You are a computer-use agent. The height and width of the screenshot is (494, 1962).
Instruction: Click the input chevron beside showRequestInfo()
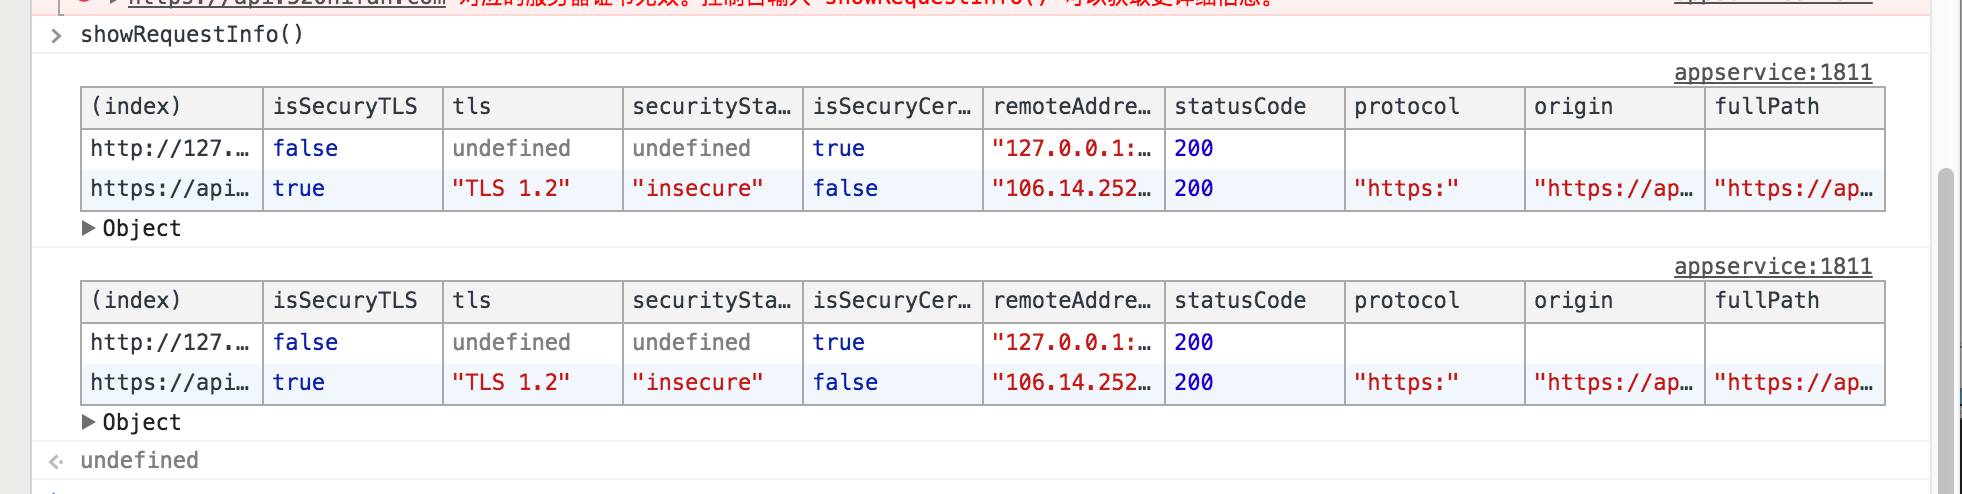coord(57,36)
